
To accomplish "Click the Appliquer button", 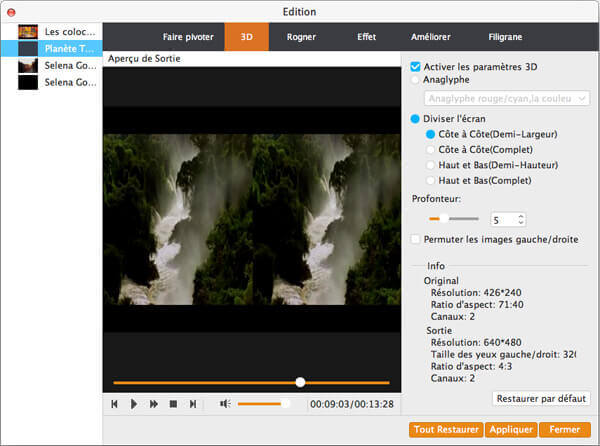I will click(x=510, y=430).
